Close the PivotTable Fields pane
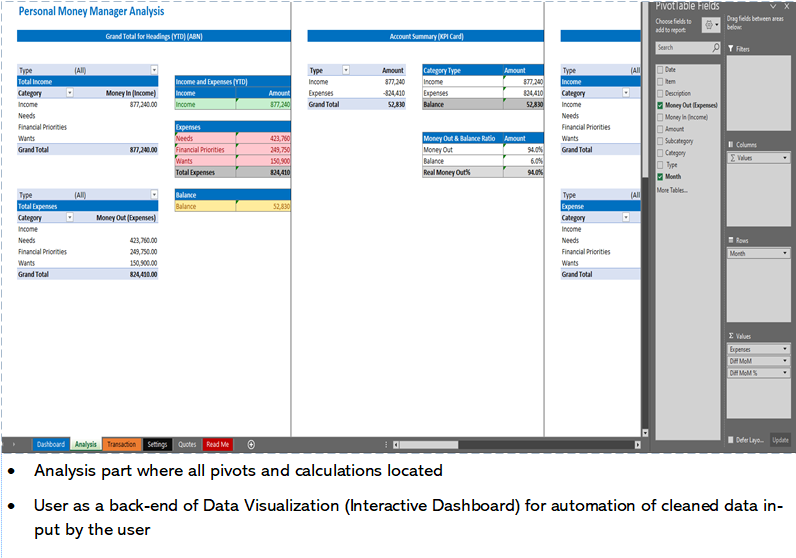 787,6
